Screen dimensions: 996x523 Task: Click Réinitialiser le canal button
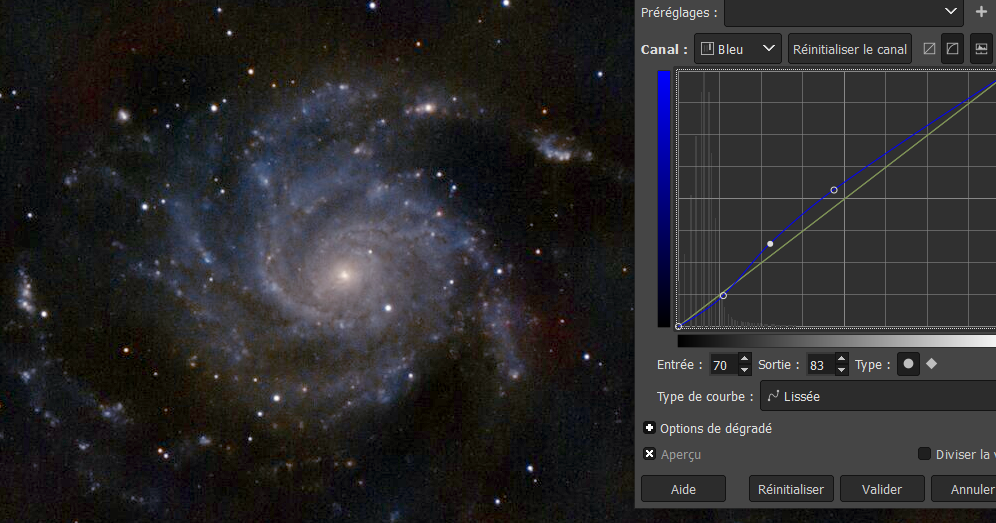[849, 49]
